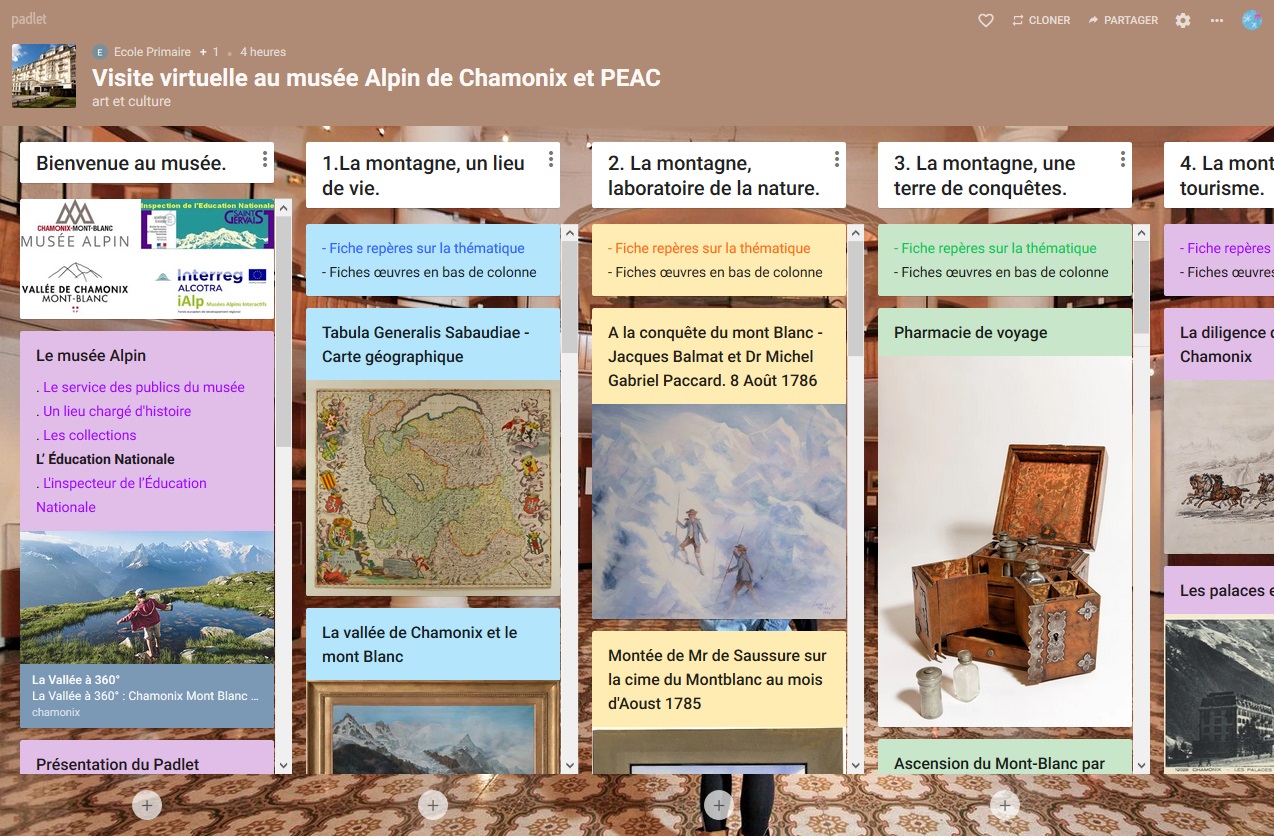Image resolution: width=1274 pixels, height=836 pixels.
Task: Click the padlet logo text
Action: (x=29, y=19)
